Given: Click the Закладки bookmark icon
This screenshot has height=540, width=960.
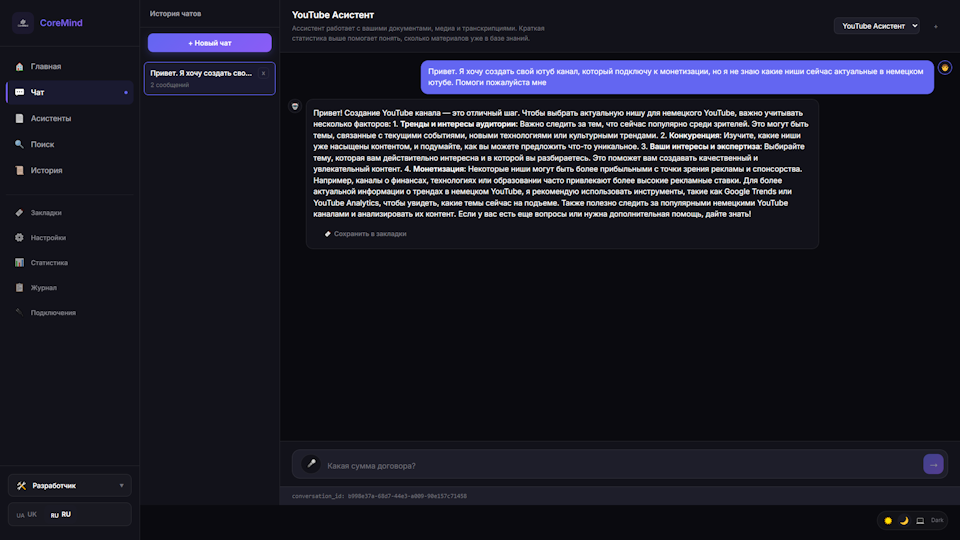Looking at the screenshot, I should click(x=19, y=212).
